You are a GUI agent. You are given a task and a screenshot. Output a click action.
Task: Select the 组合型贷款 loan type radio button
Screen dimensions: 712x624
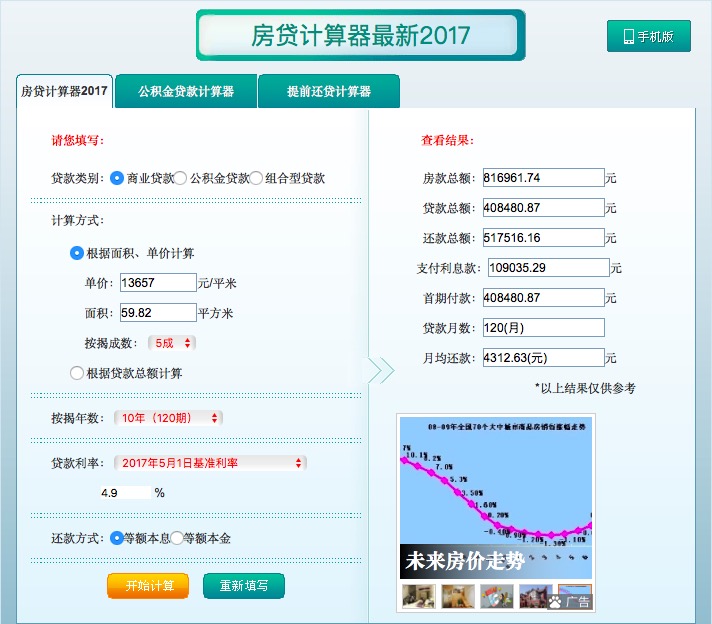coord(256,178)
